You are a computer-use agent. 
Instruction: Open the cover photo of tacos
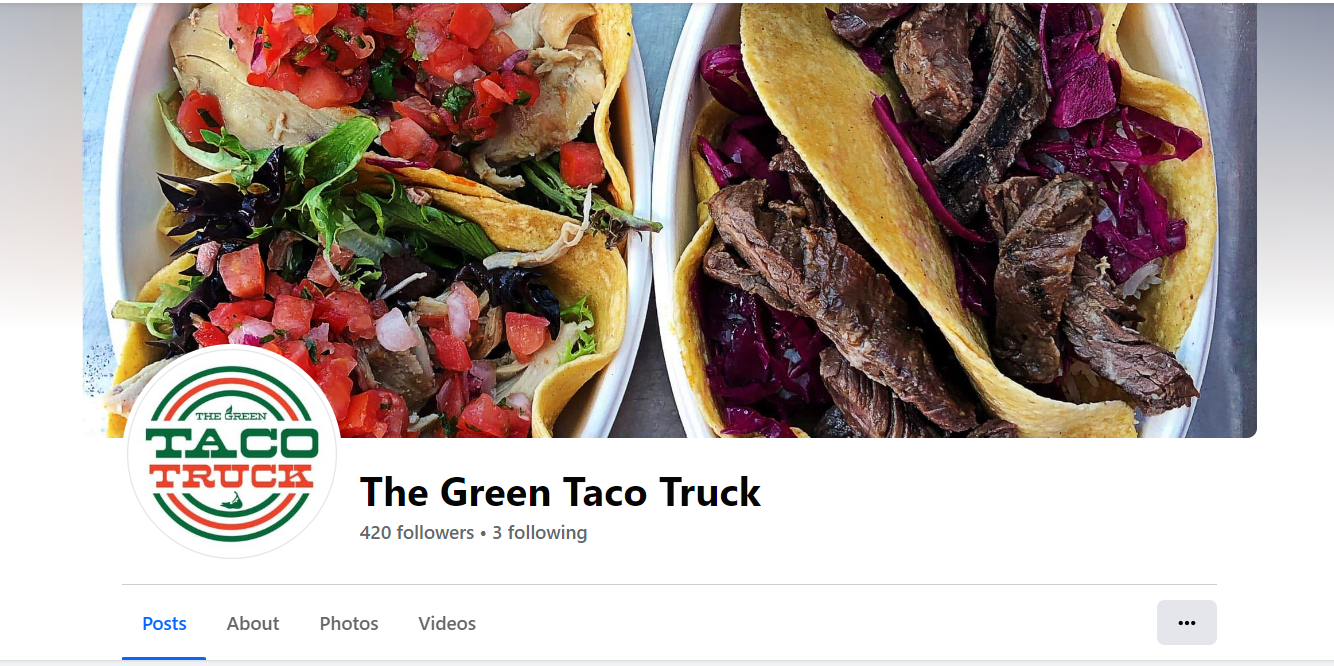(669, 220)
